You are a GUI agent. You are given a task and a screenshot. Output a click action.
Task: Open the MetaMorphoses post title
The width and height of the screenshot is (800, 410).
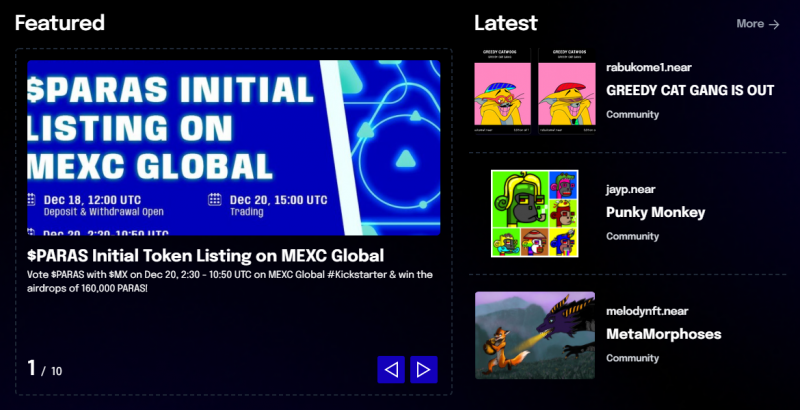click(664, 335)
